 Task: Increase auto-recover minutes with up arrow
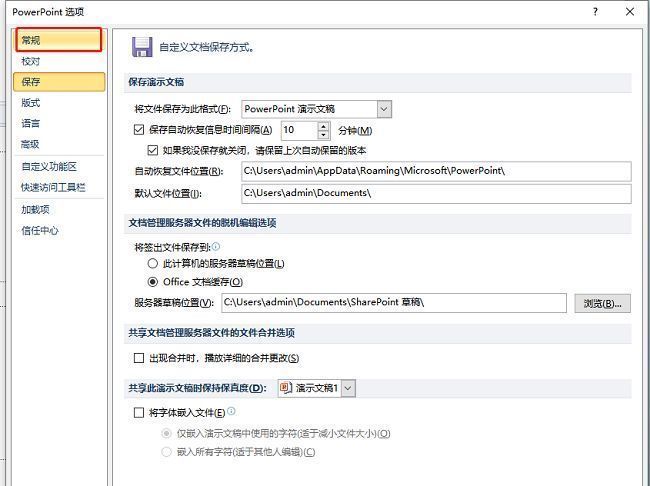[323, 126]
